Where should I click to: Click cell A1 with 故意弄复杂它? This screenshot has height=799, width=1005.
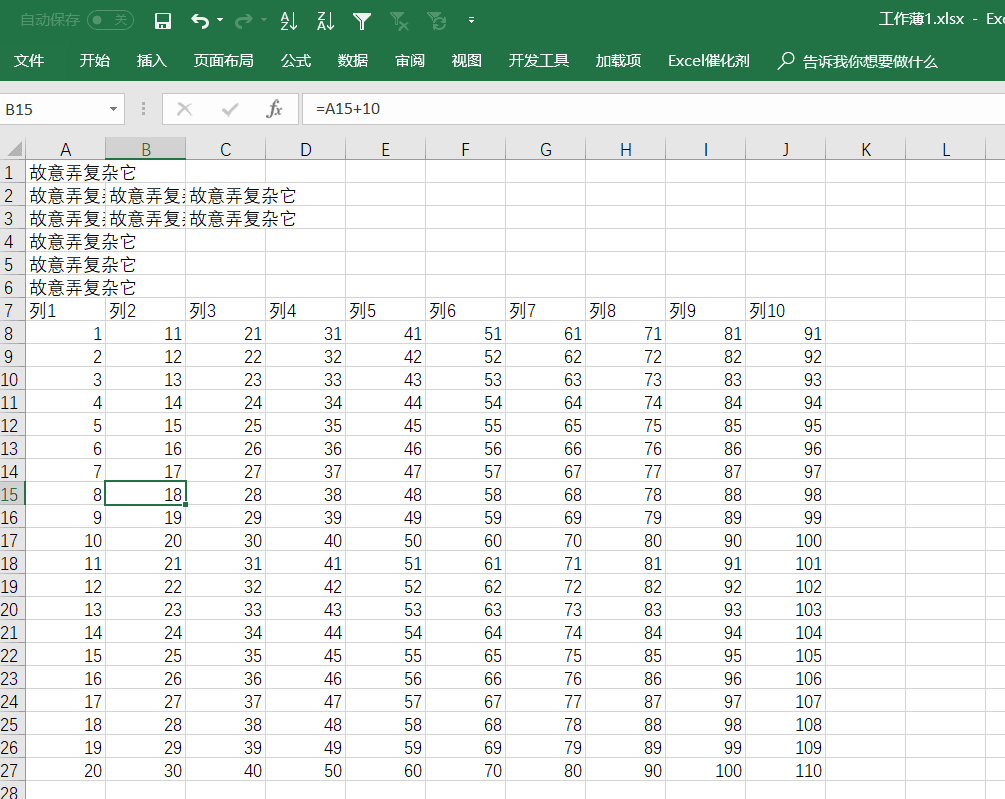click(x=65, y=172)
